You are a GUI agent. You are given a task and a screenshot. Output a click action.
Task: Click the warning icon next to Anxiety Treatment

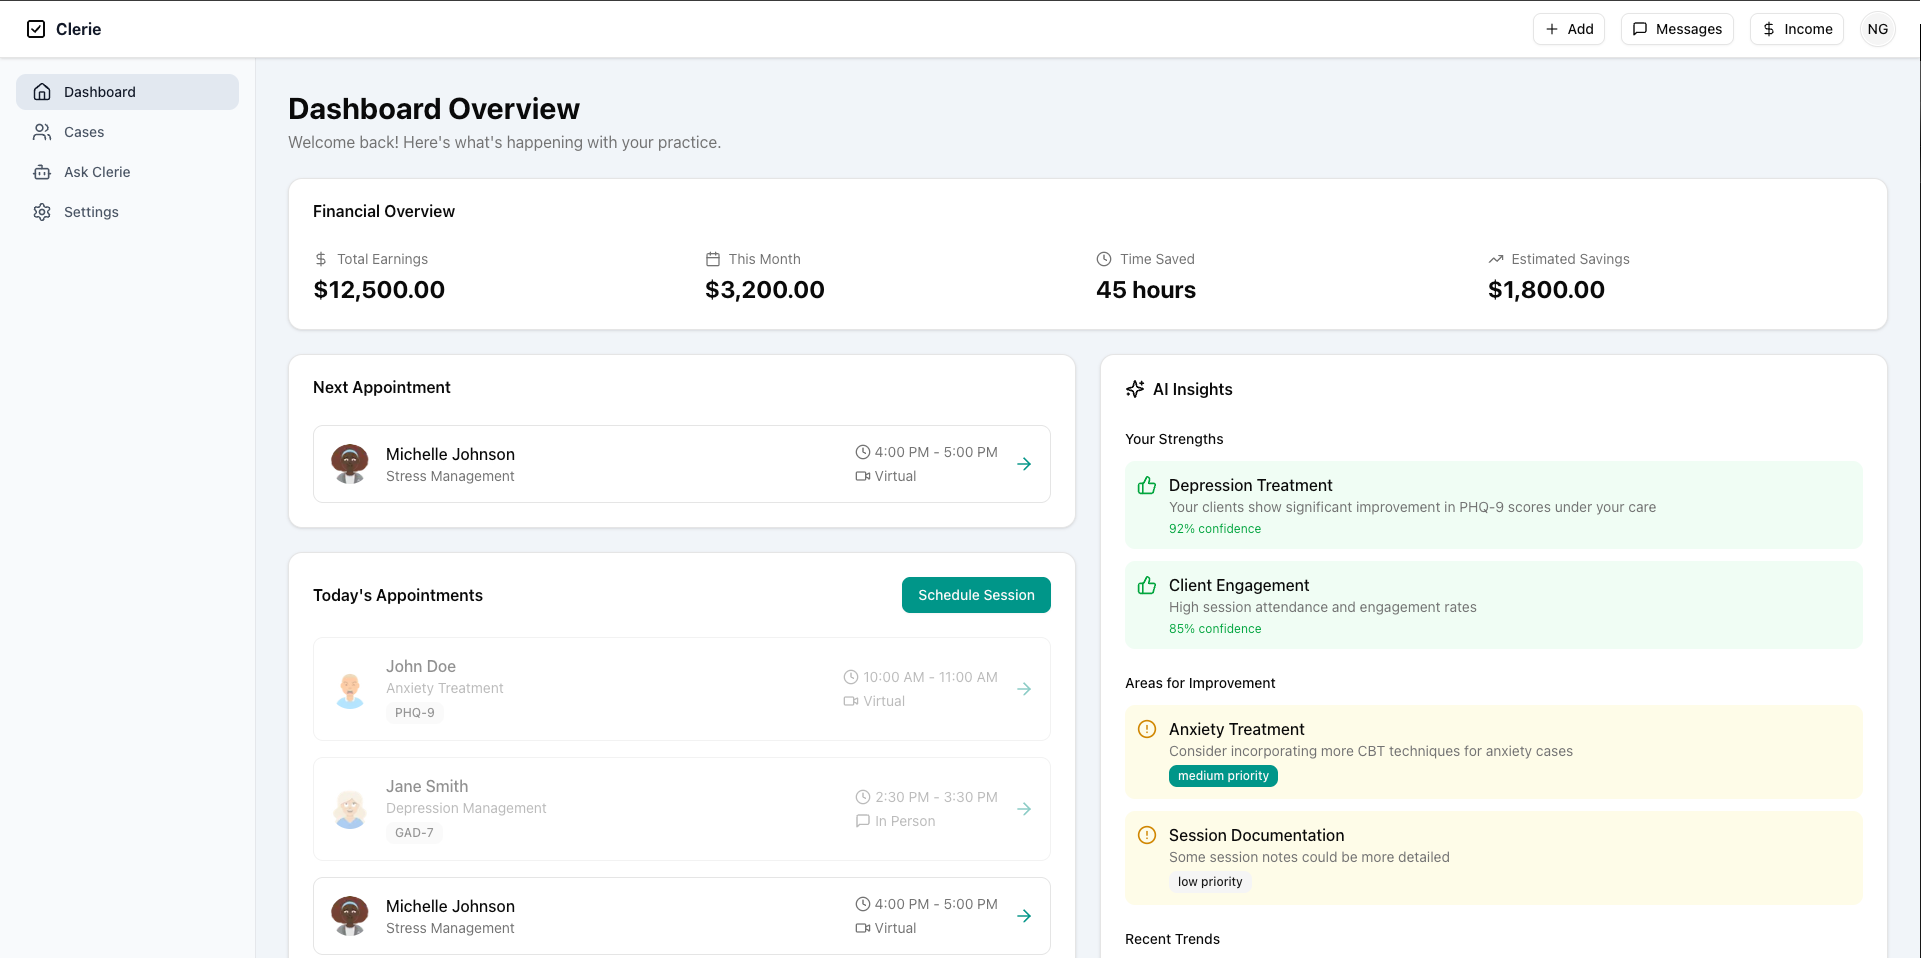tap(1146, 730)
